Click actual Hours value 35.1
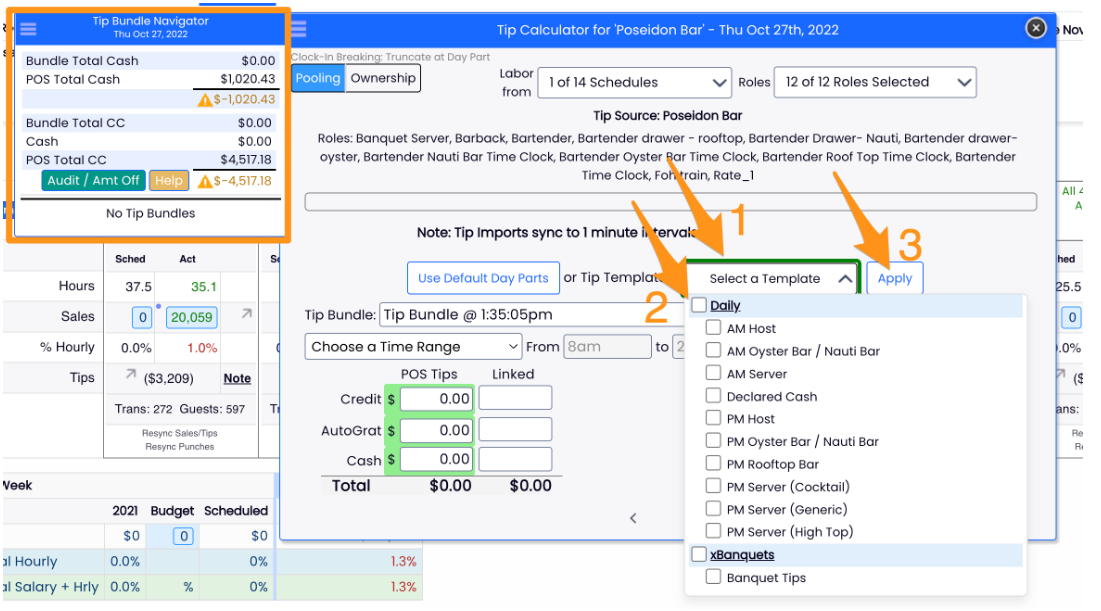Image resolution: width=1101 pixels, height=611 pixels. (204, 287)
